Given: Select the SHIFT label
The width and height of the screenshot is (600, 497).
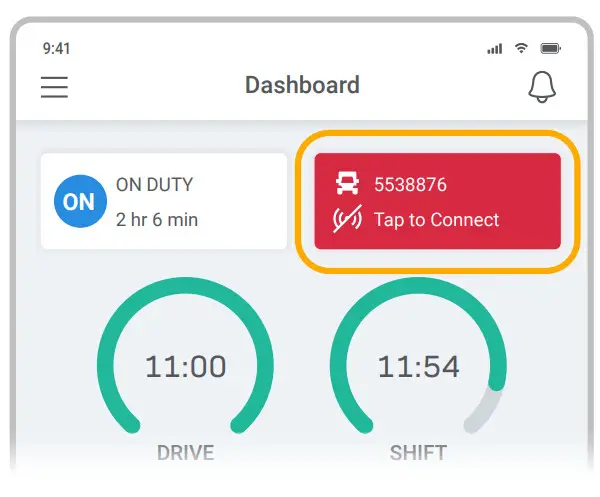Looking at the screenshot, I should pos(418,453).
